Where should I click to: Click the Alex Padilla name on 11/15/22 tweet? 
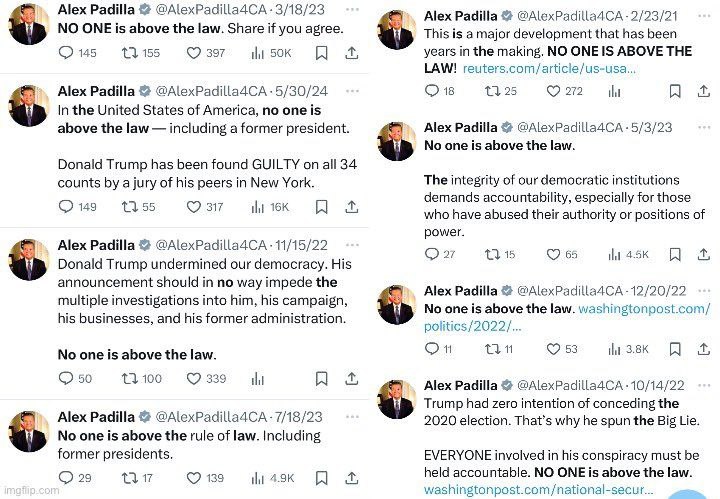pyautogui.click(x=96, y=245)
